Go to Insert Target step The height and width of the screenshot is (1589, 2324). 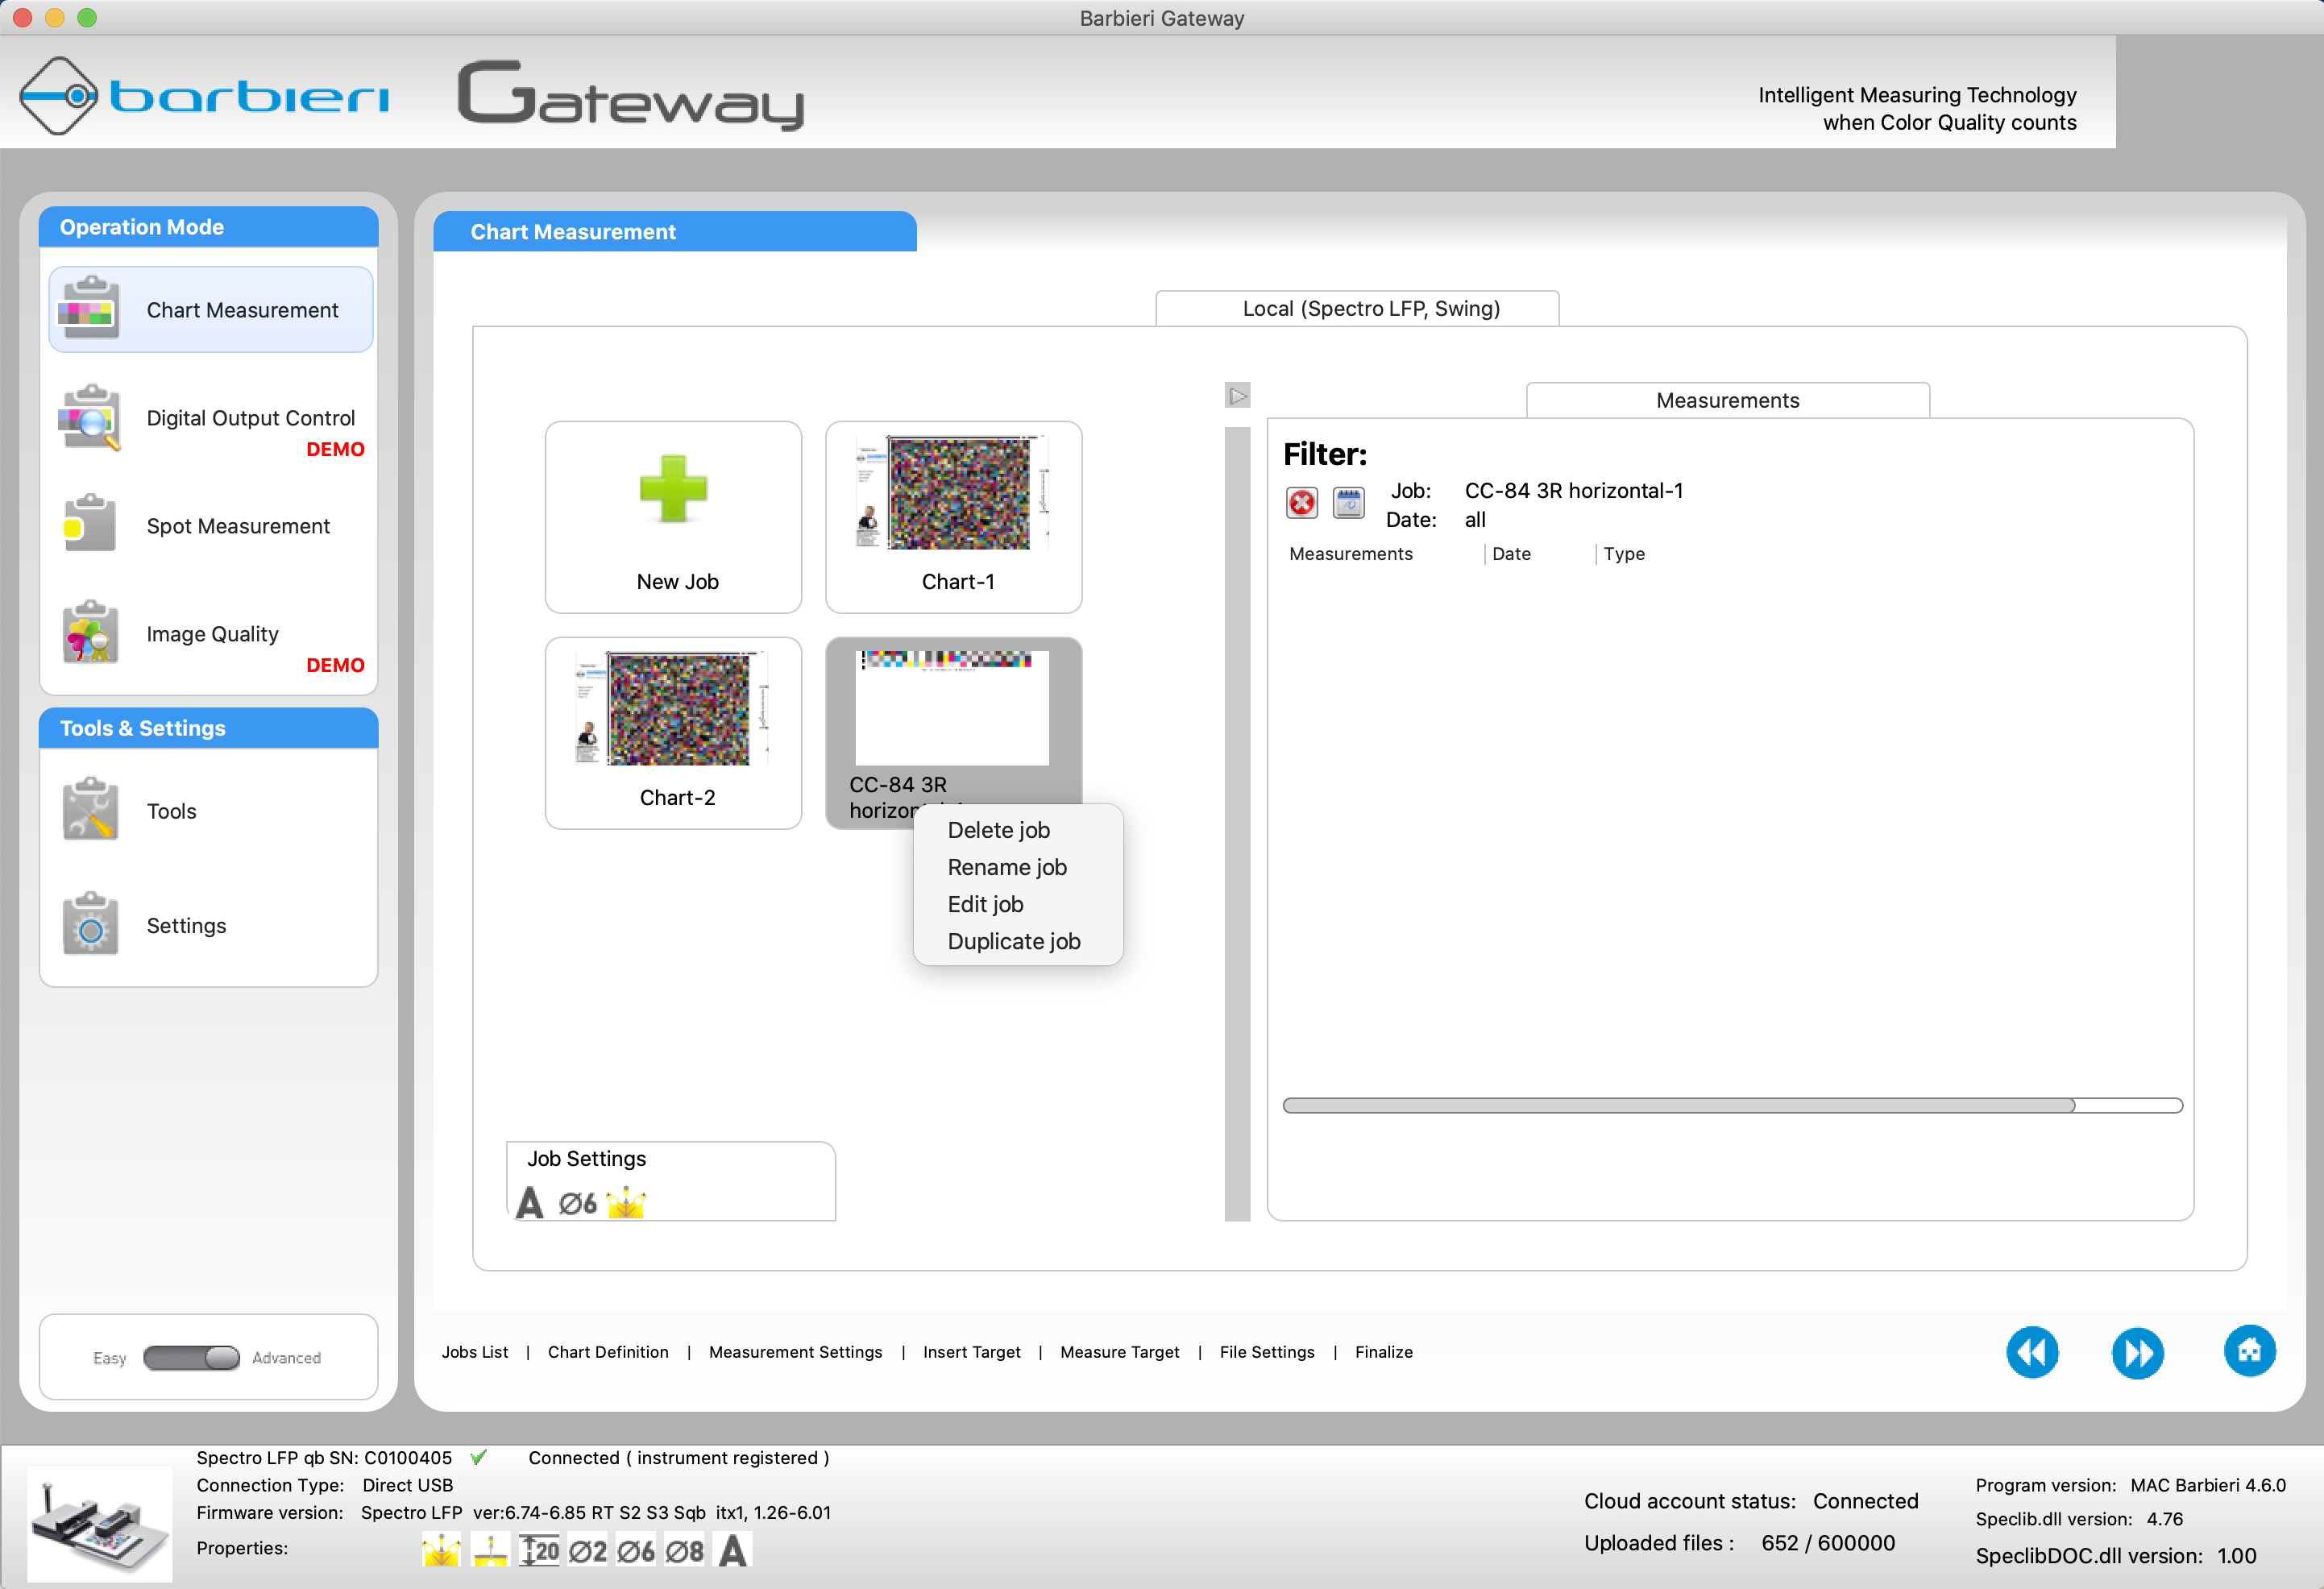click(x=971, y=1352)
